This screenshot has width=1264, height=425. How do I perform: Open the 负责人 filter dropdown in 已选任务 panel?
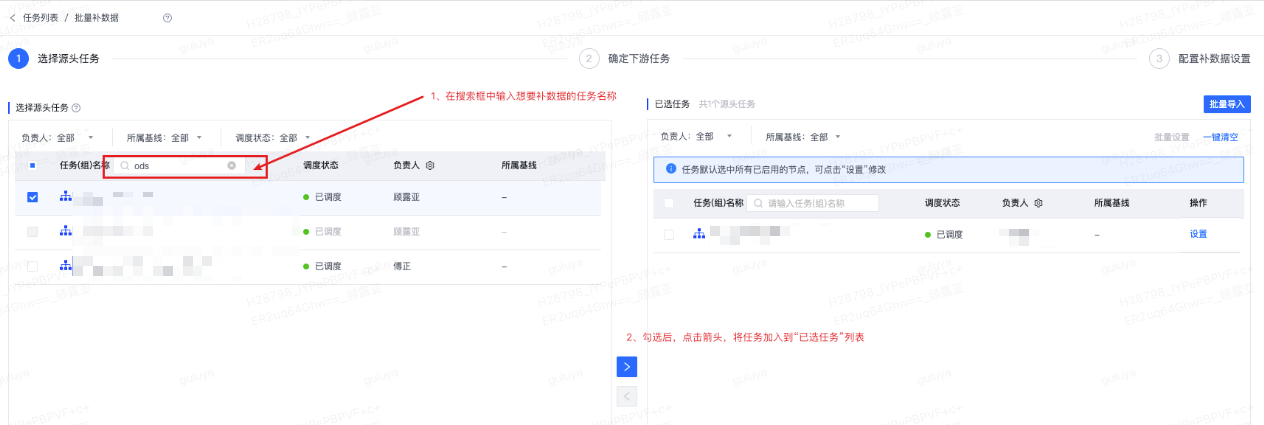(x=697, y=136)
